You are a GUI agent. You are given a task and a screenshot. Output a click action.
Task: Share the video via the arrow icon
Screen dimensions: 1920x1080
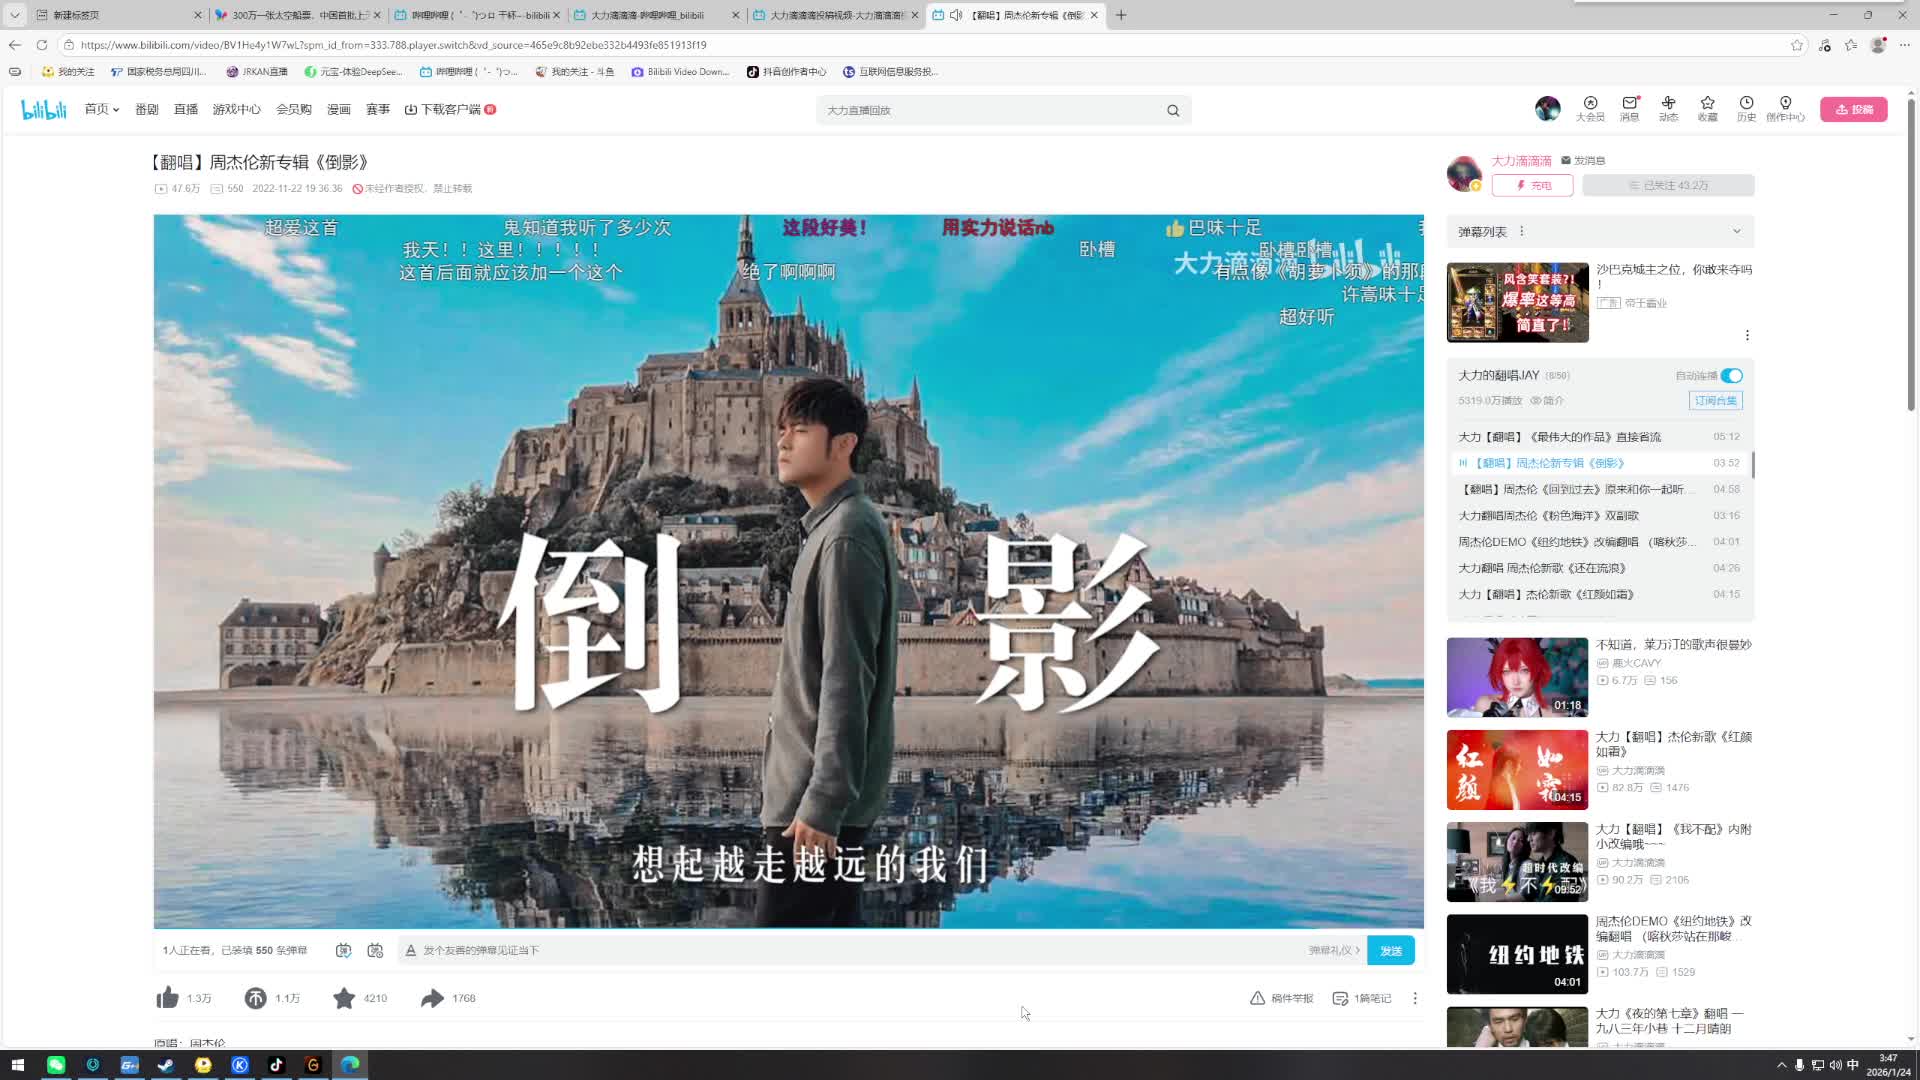[x=432, y=997]
